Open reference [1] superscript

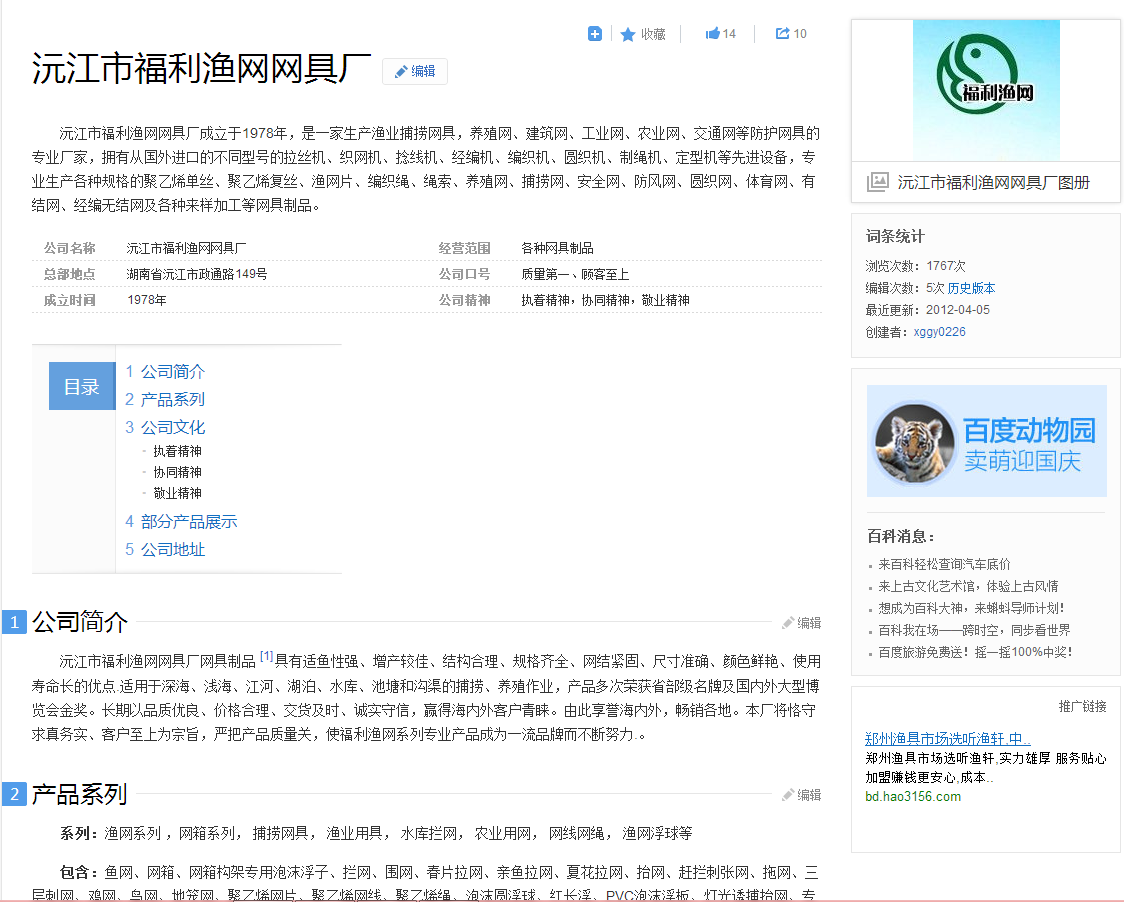(266, 656)
